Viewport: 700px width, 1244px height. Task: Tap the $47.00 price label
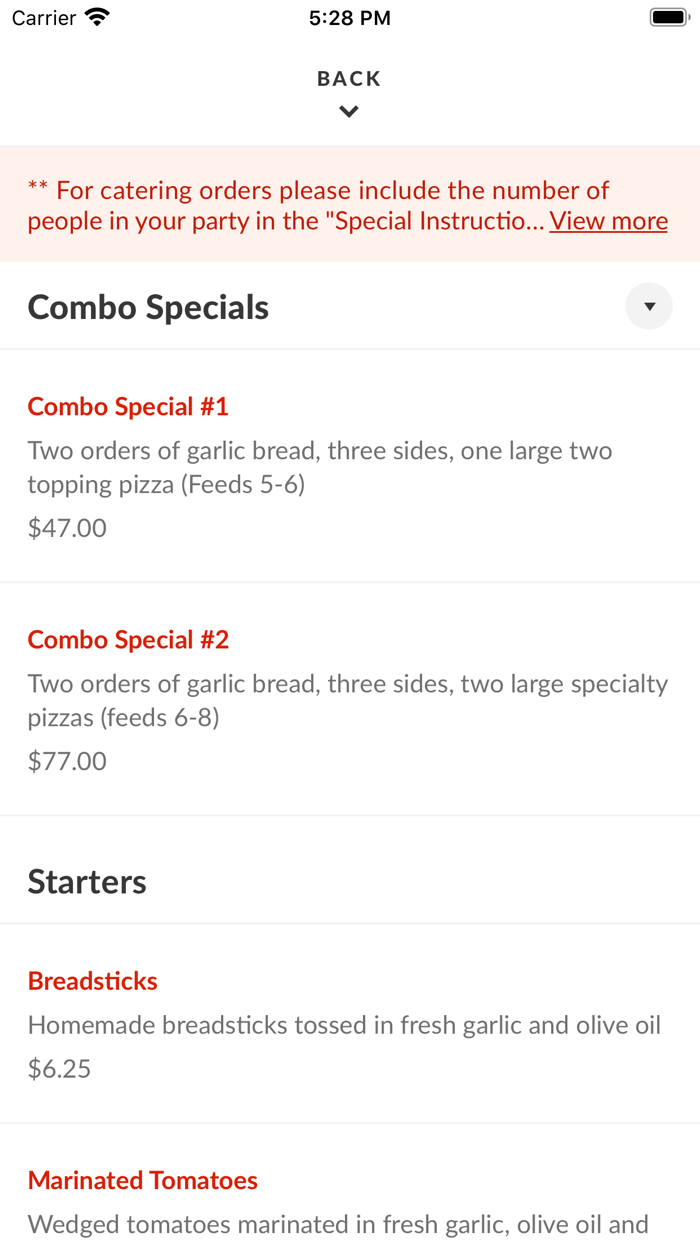(66, 527)
